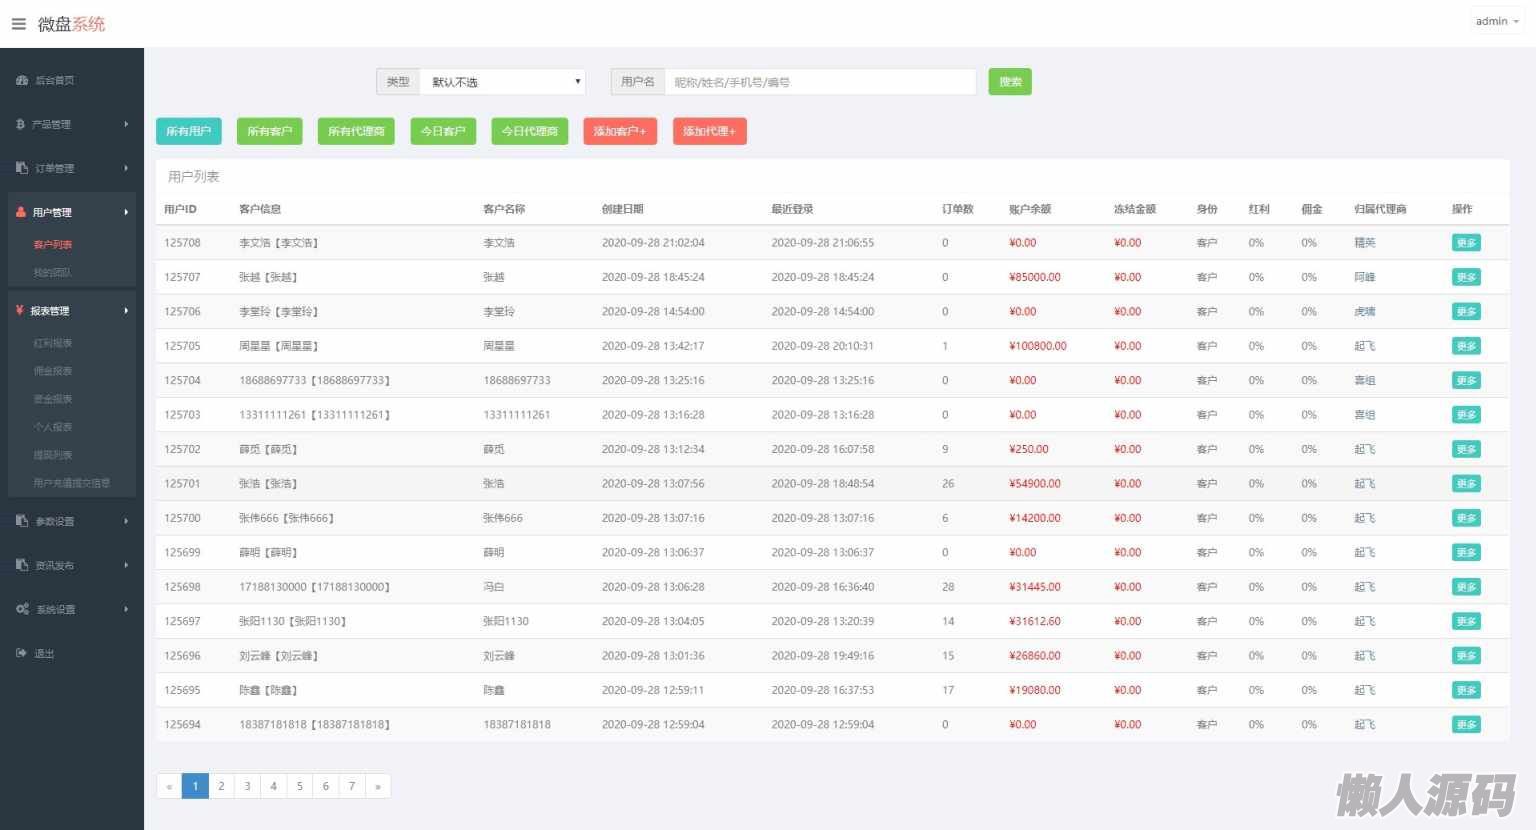Open 红利报表 under 报表管理
1536x830 pixels.
click(x=53, y=343)
